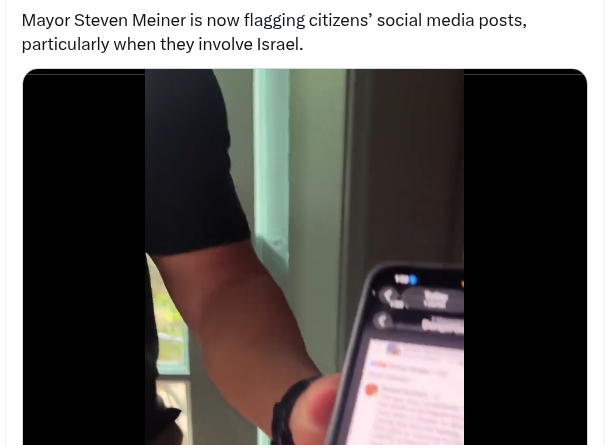This screenshot has width=608, height=445.
Task: Click the lower back arrow on the phone screen
Action: [381, 321]
